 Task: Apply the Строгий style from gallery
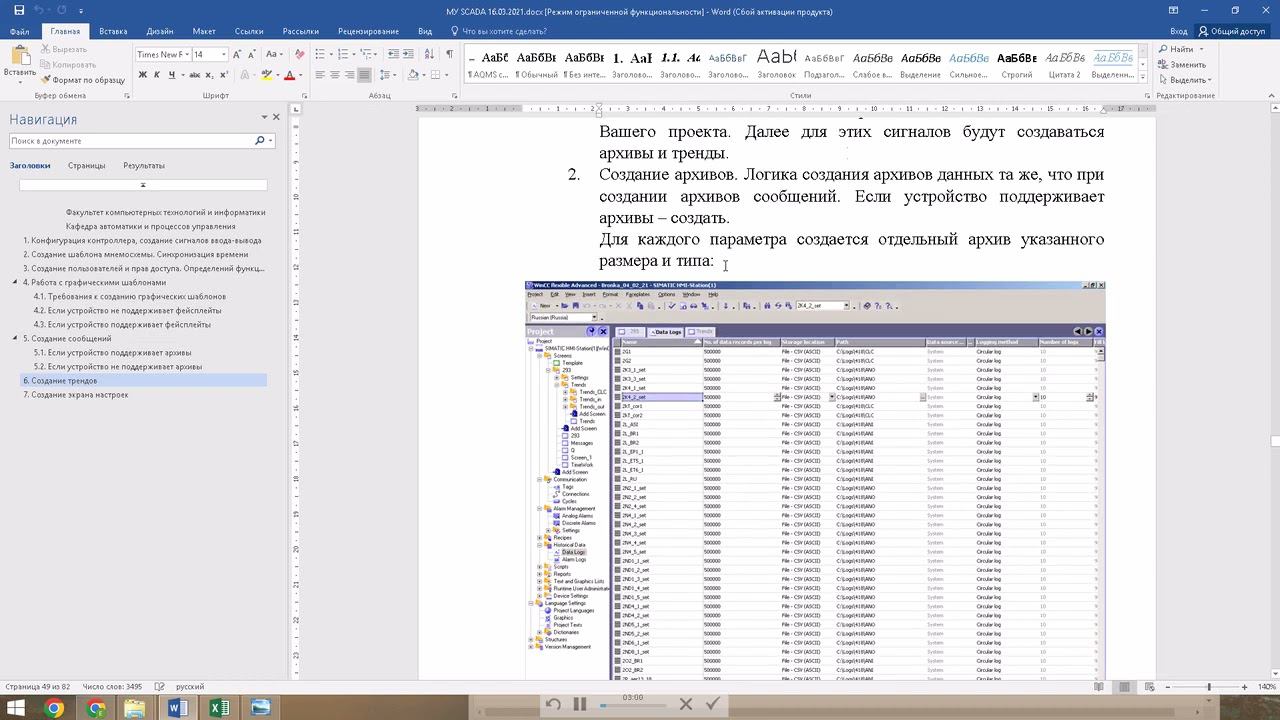1017,63
